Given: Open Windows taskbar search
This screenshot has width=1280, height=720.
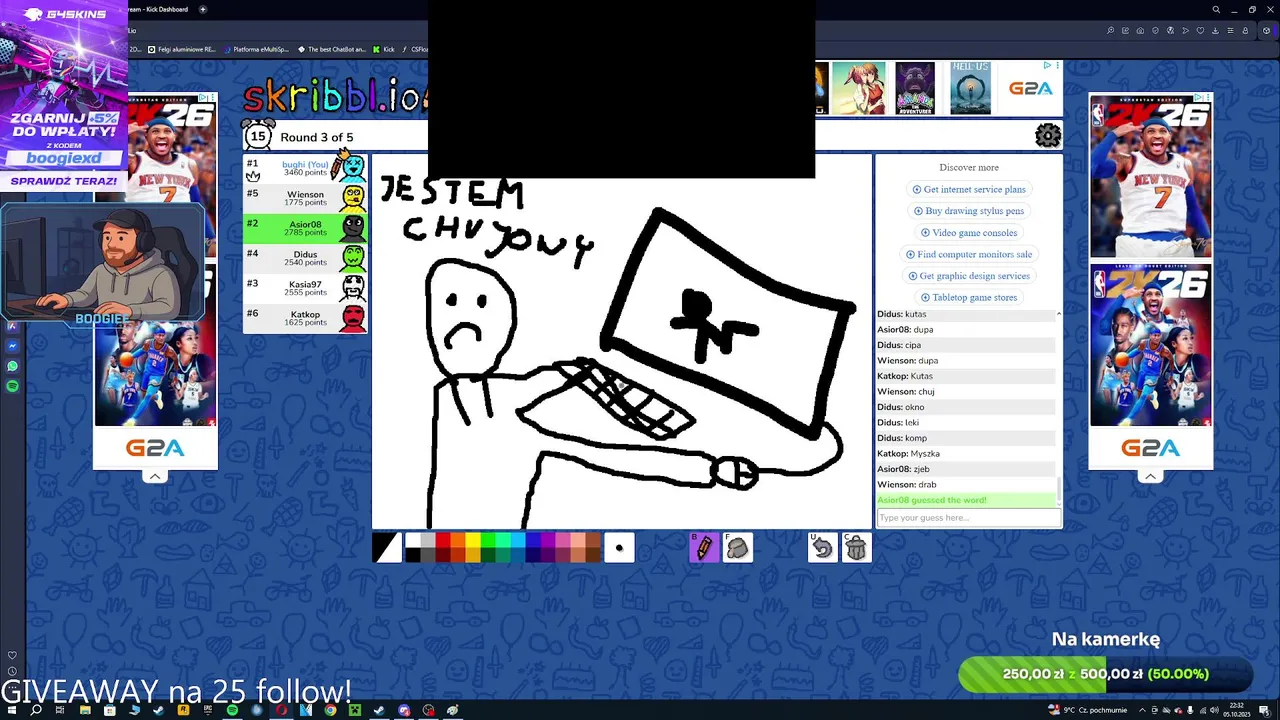Looking at the screenshot, I should click(x=36, y=710).
